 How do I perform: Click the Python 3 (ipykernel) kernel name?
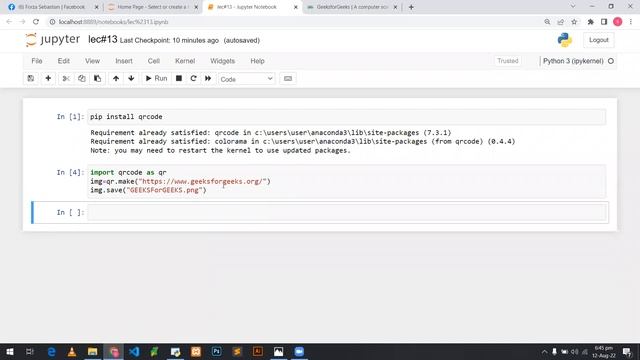(573, 61)
